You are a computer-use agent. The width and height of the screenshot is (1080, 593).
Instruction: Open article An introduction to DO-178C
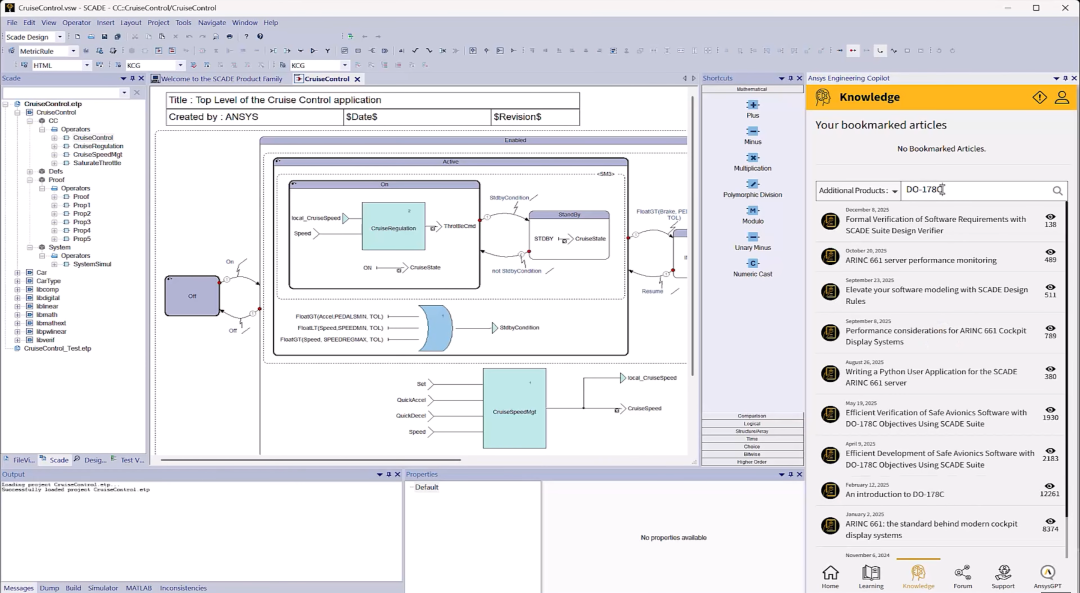click(895, 495)
